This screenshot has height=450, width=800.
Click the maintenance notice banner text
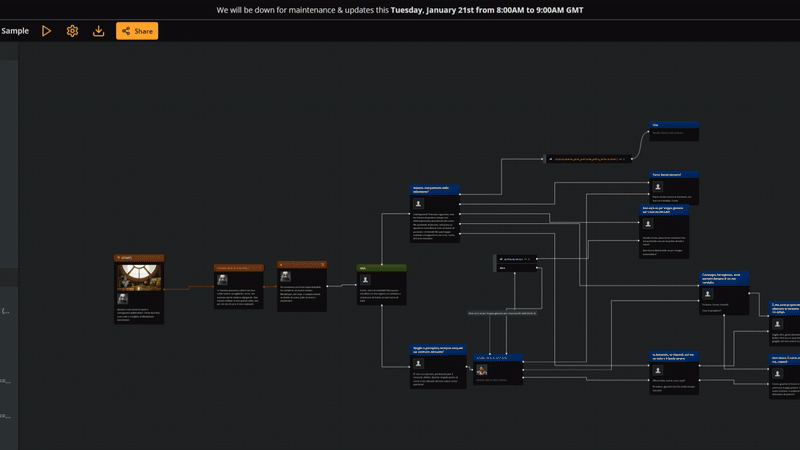click(x=399, y=10)
